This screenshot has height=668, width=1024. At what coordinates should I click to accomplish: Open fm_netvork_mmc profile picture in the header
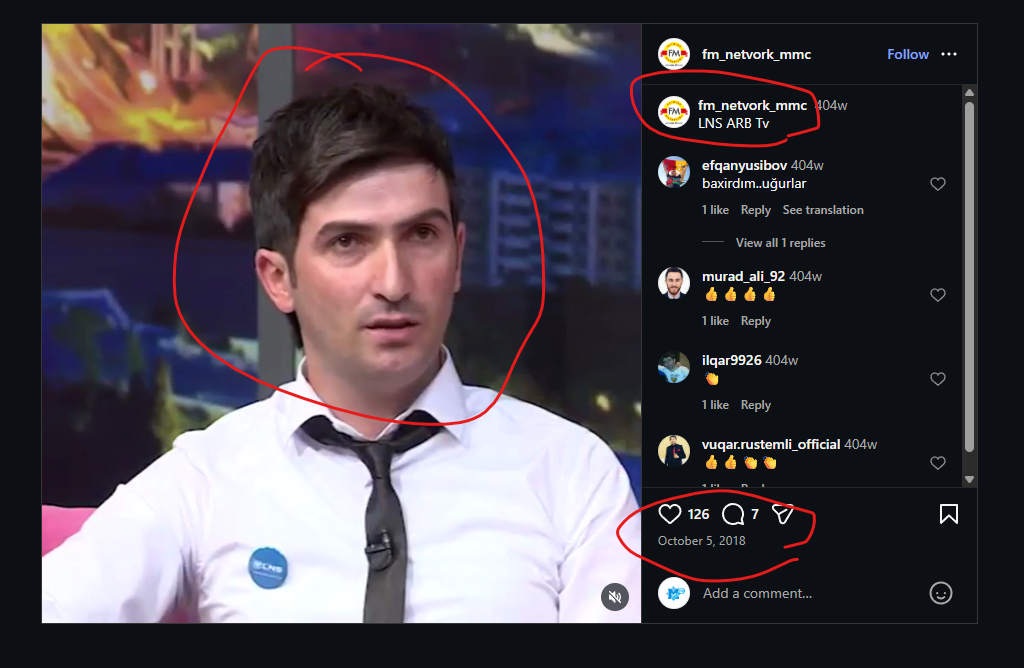click(x=674, y=54)
